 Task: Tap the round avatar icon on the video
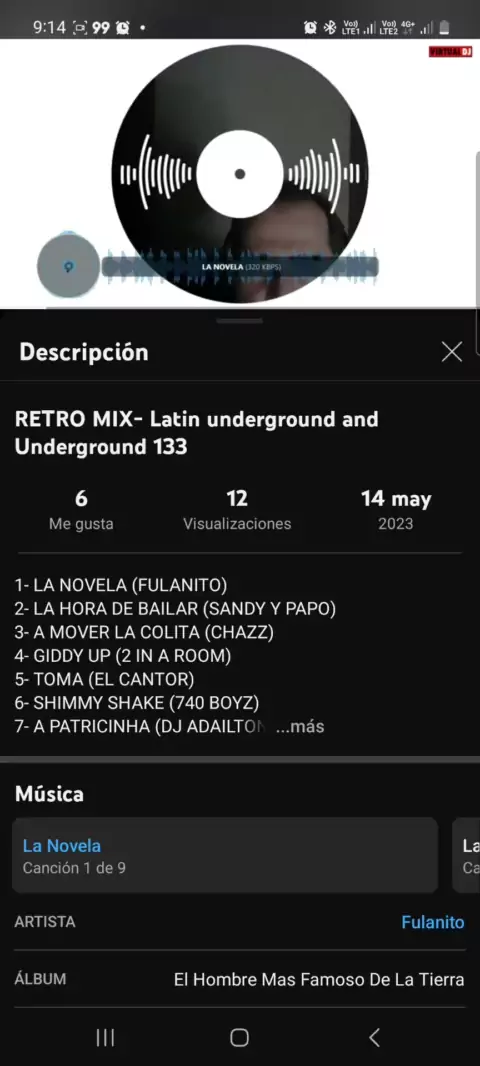pyautogui.click(x=67, y=266)
